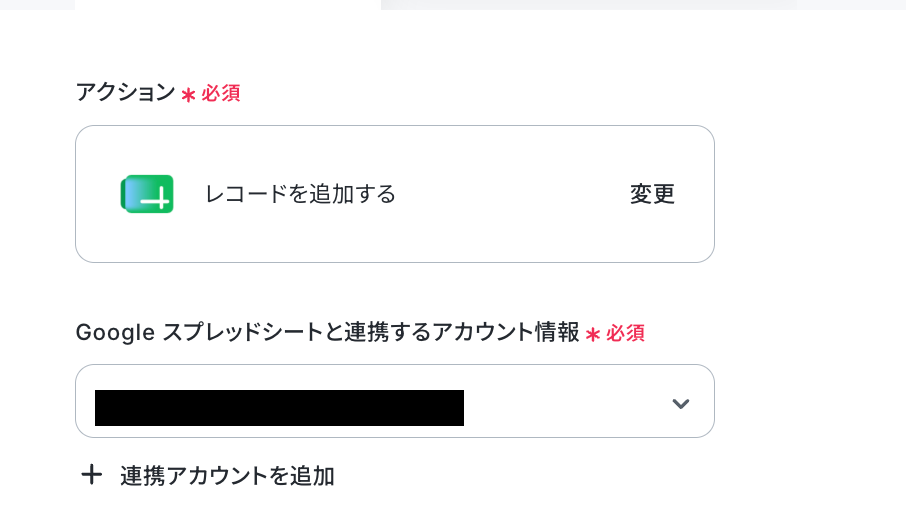
Task: Click the 必須 marker beside アカウント情報
Action: (625, 333)
